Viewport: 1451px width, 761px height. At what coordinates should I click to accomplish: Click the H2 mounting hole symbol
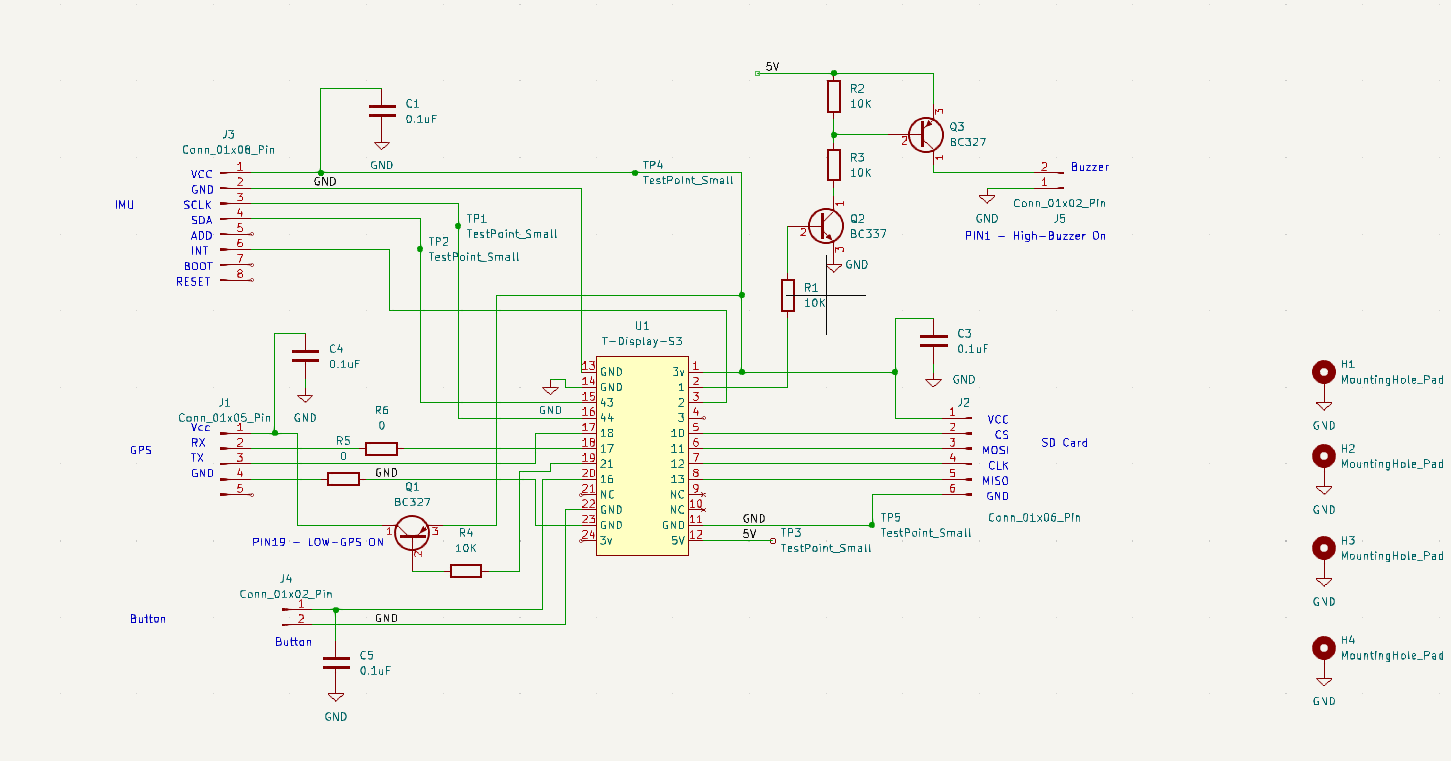point(1324,456)
